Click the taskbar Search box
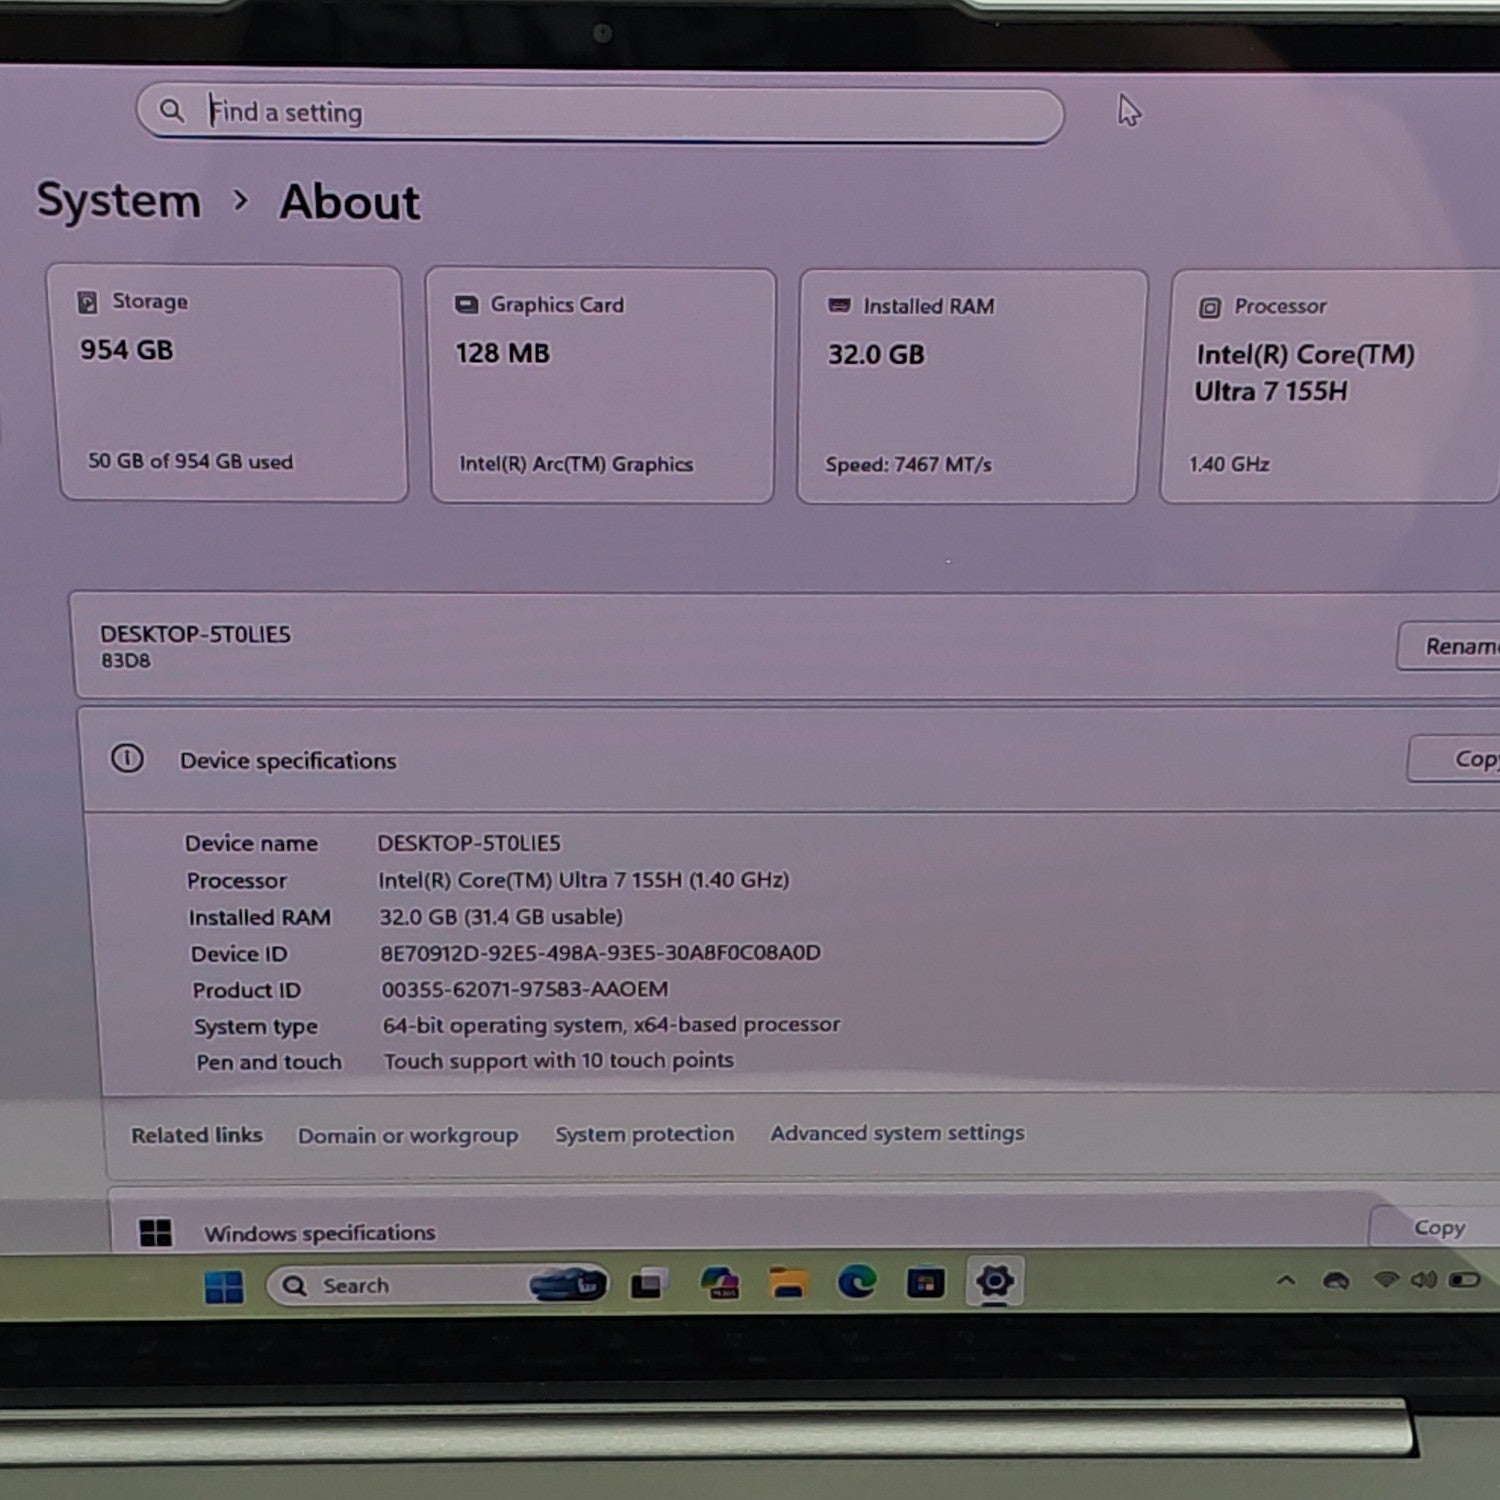Screen dimensions: 1500x1500 click(437, 1285)
